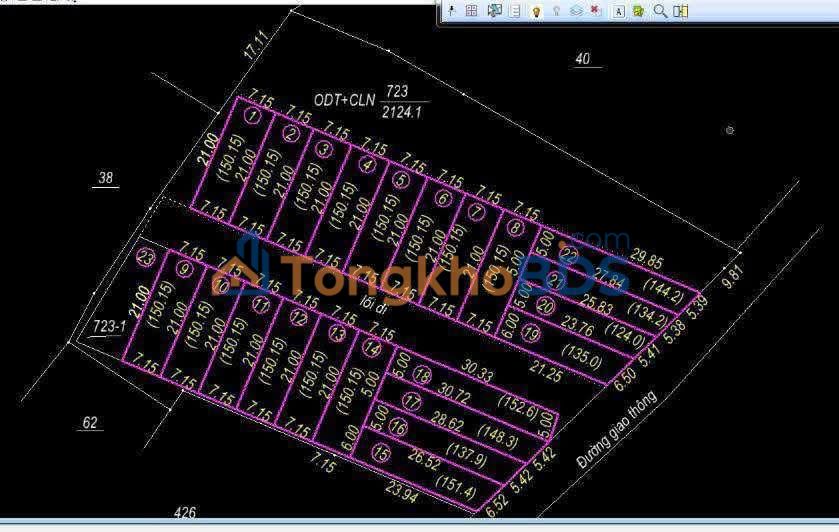Open the list sheet icon
Screen dimensions: 839x532
(515, 11)
